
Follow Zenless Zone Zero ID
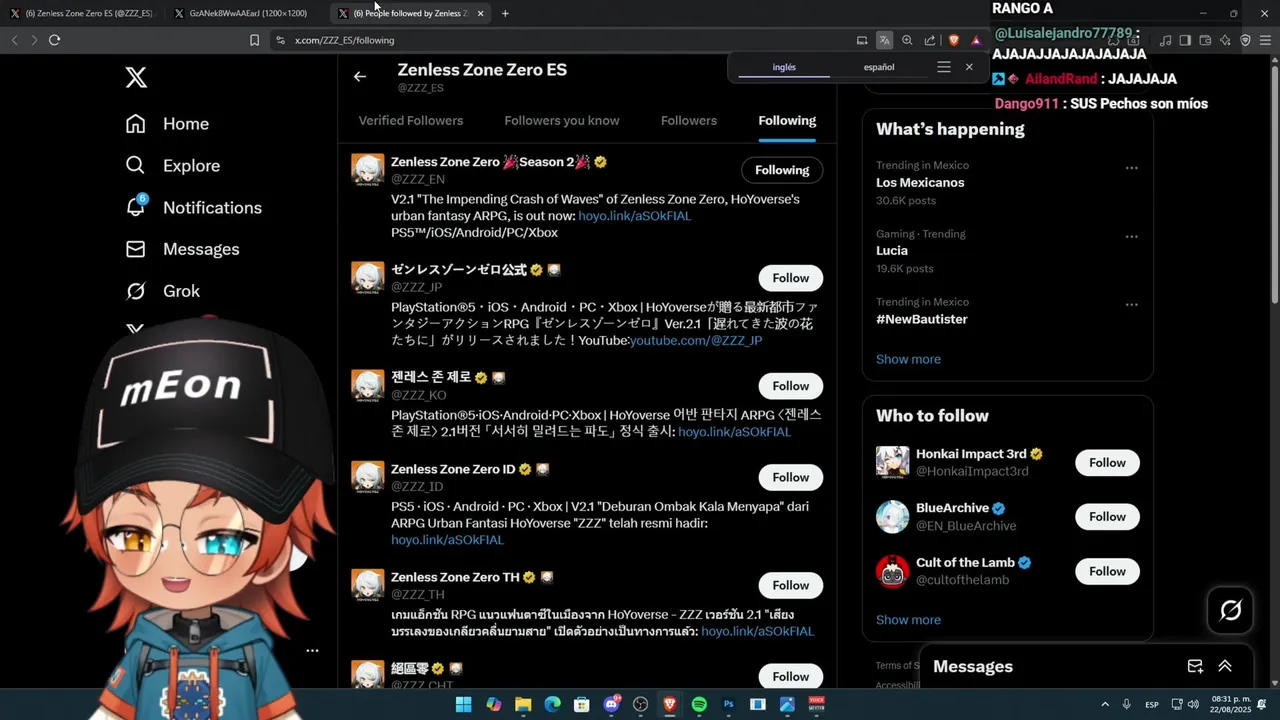790,477
